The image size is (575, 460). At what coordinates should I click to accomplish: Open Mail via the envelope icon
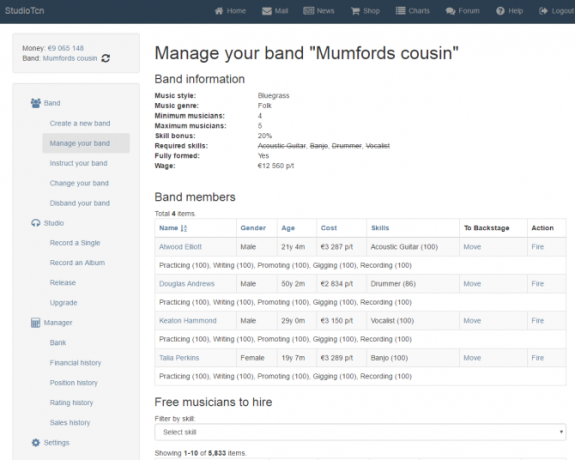[267, 11]
